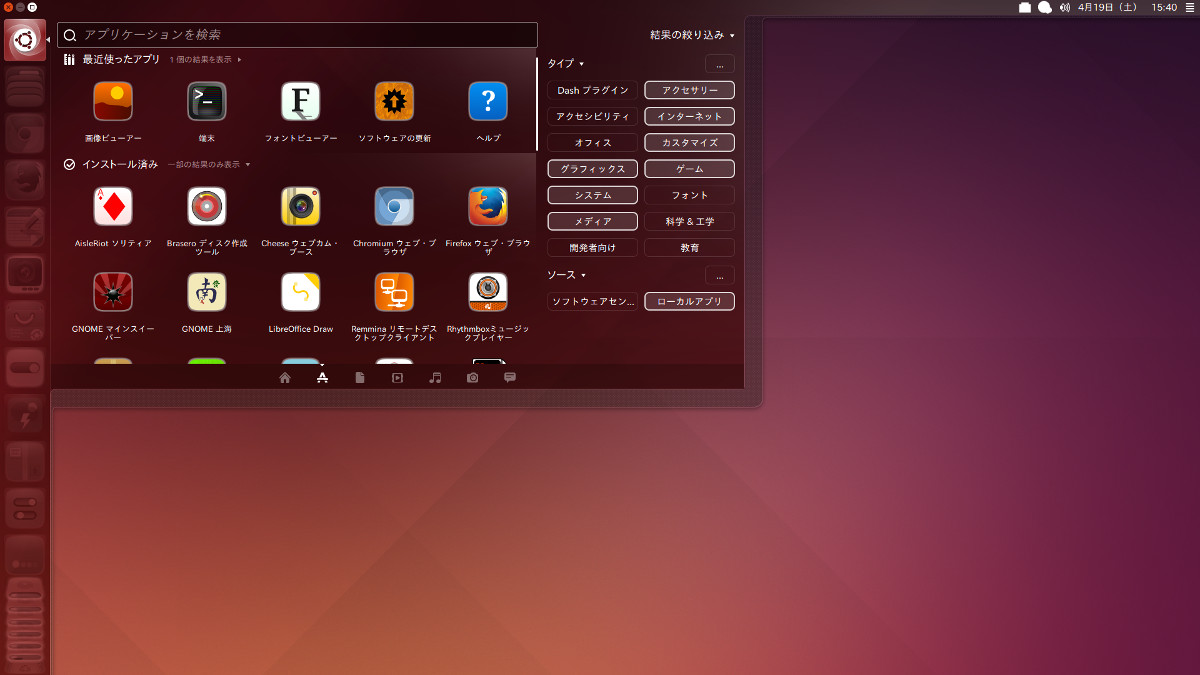Collapse the 結果の絞り込み filter panel
Screen dimensions: 1200x675
coord(692,35)
